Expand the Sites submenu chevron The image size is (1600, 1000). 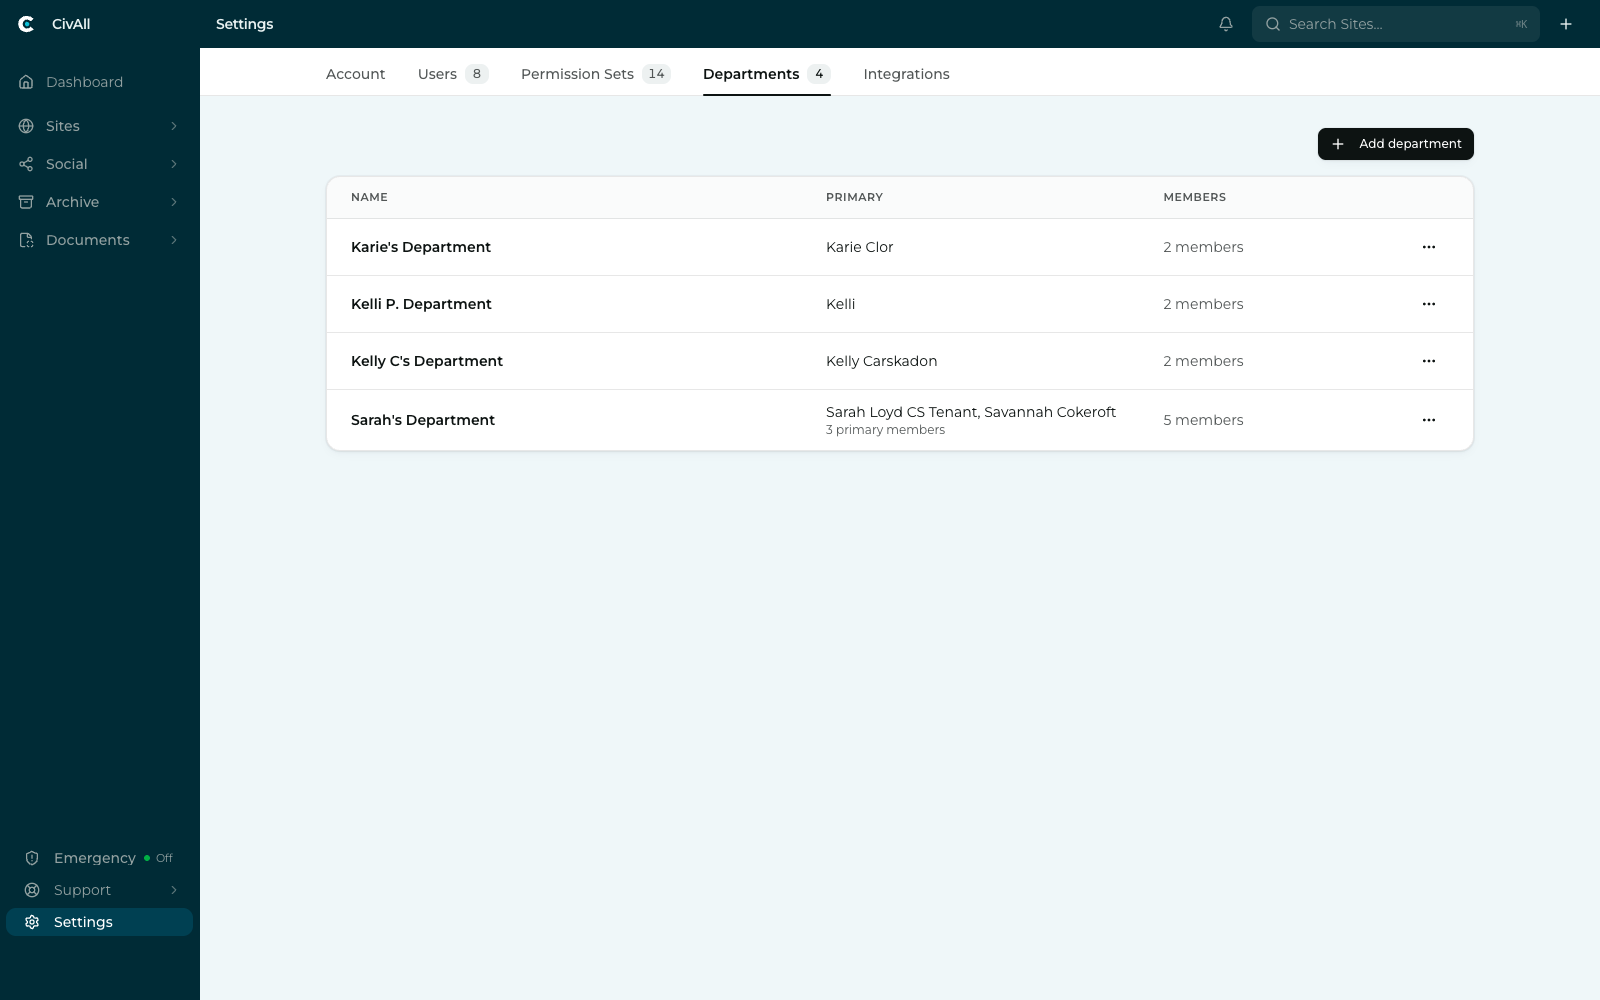(x=174, y=126)
